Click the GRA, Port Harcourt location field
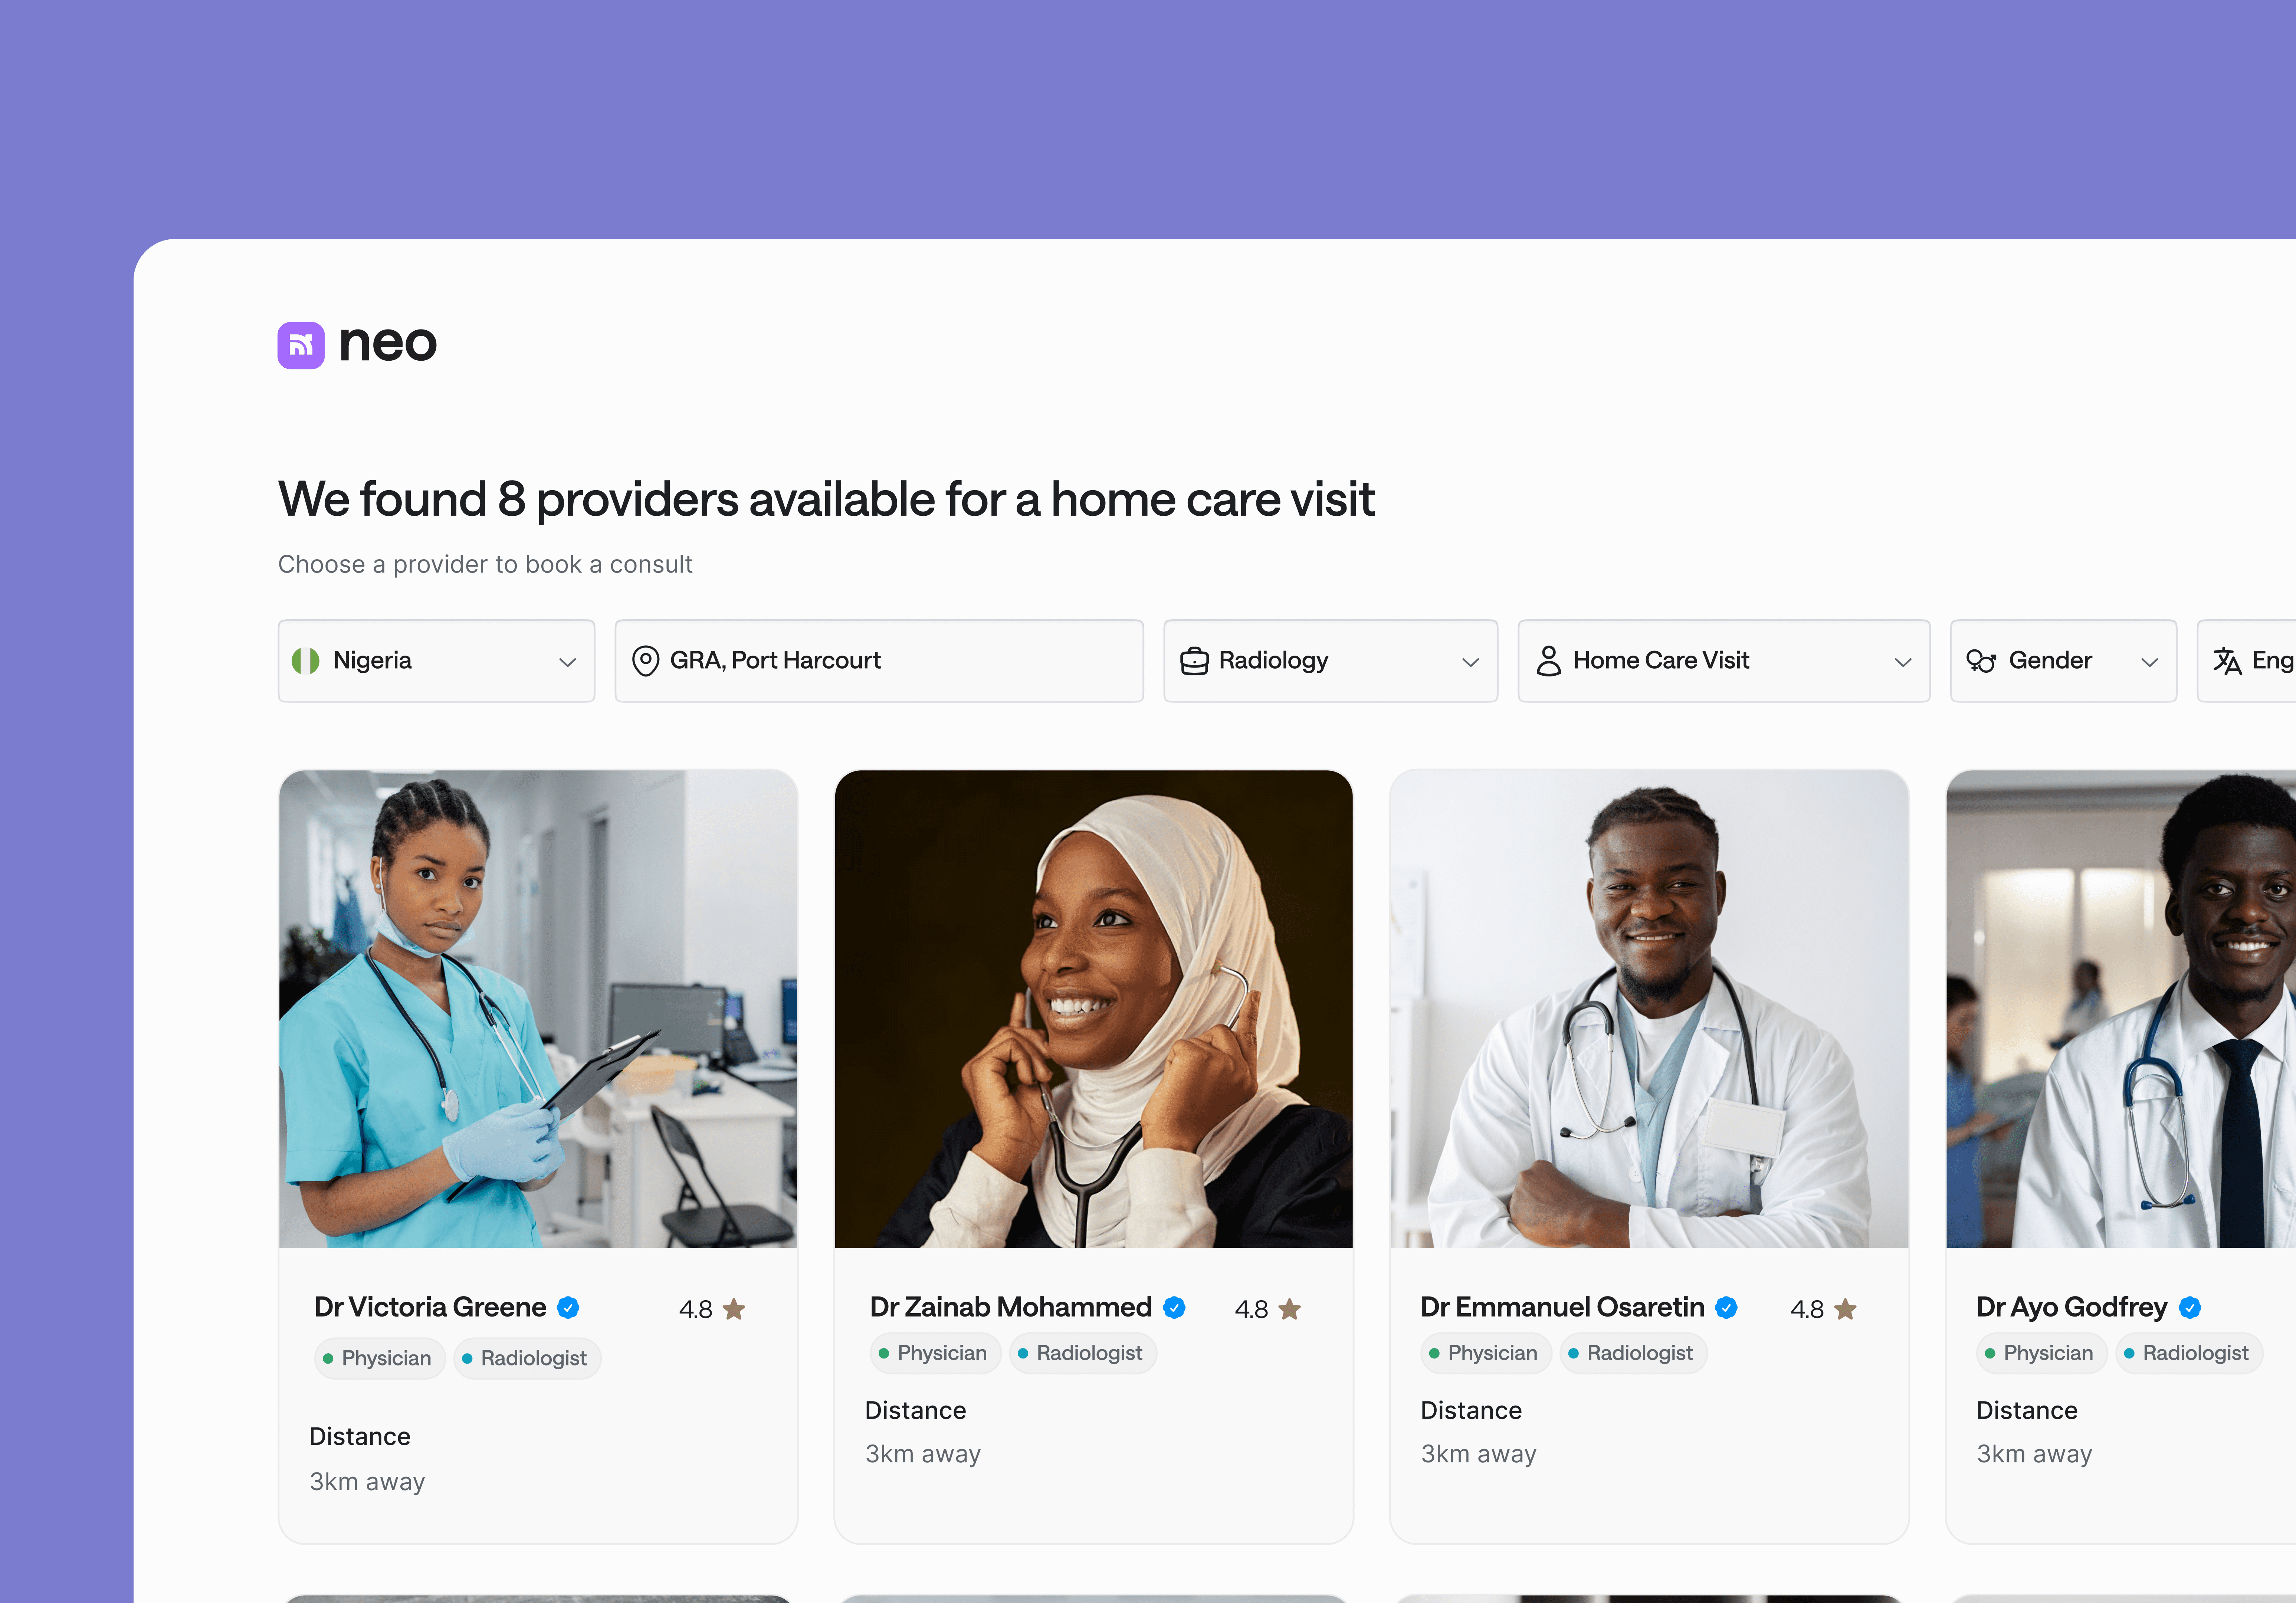The height and width of the screenshot is (1603, 2296). 879,661
